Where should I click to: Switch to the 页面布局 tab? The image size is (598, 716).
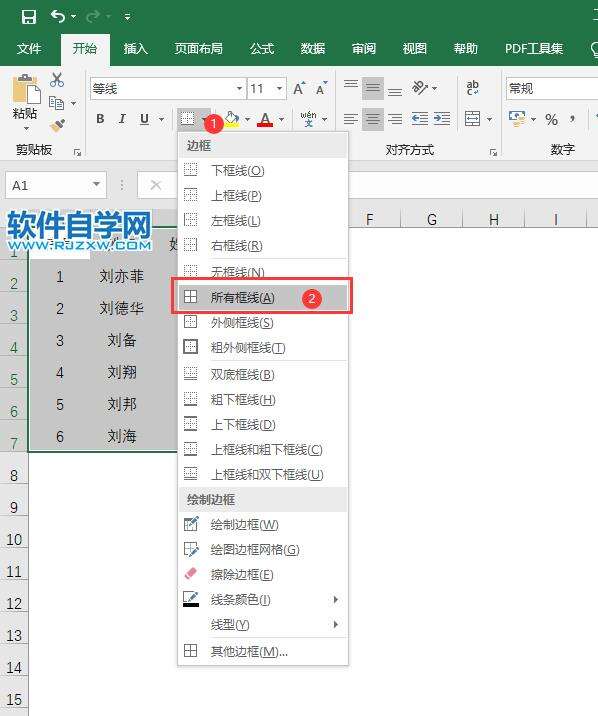tap(199, 49)
